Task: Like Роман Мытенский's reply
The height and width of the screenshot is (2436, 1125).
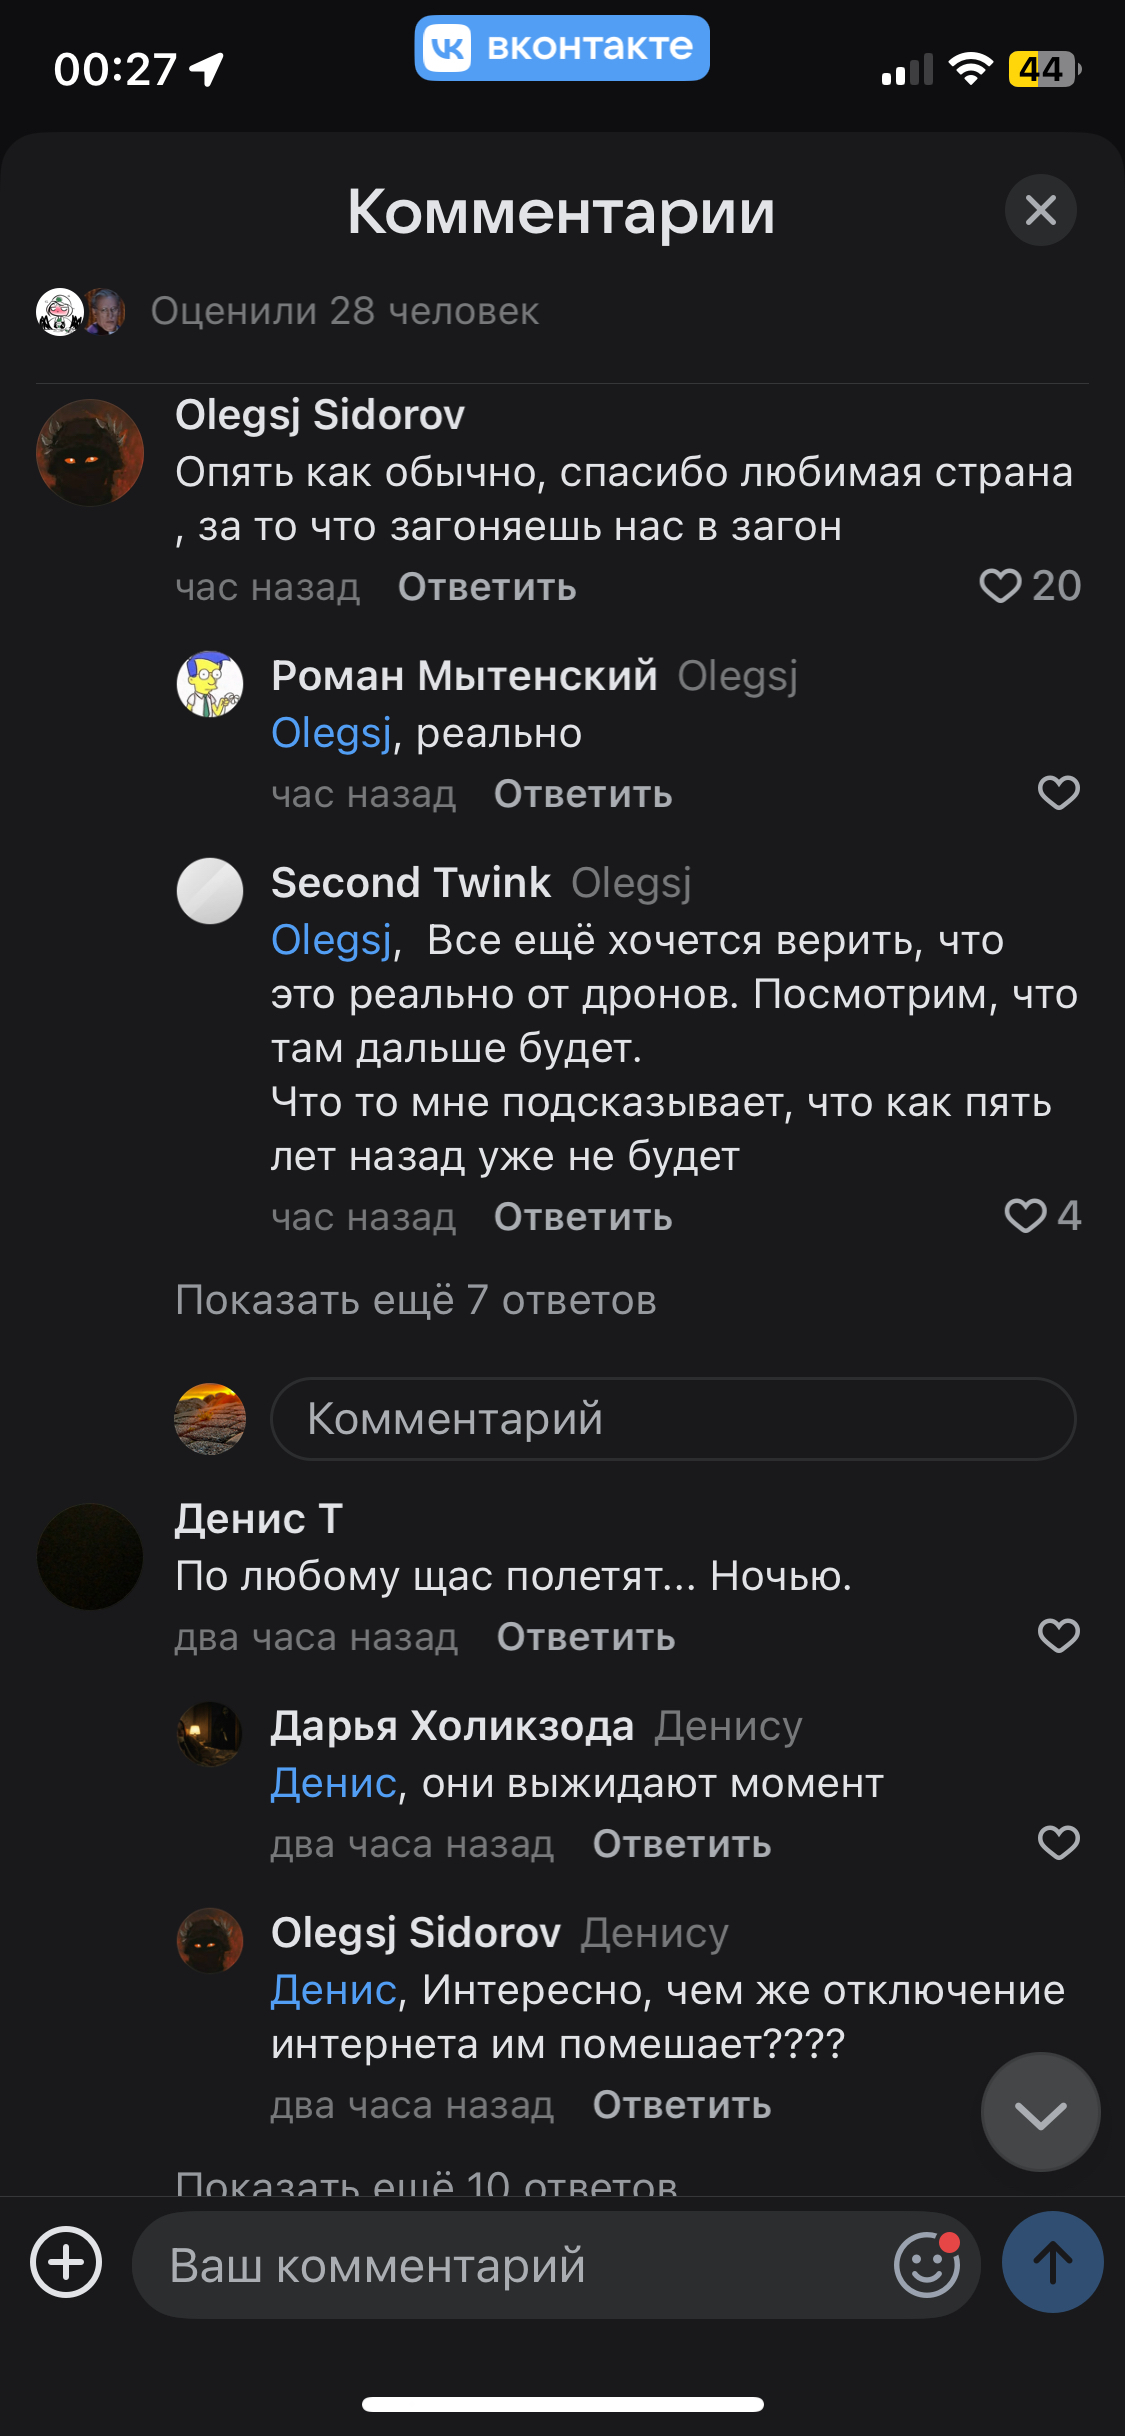Action: click(1058, 793)
